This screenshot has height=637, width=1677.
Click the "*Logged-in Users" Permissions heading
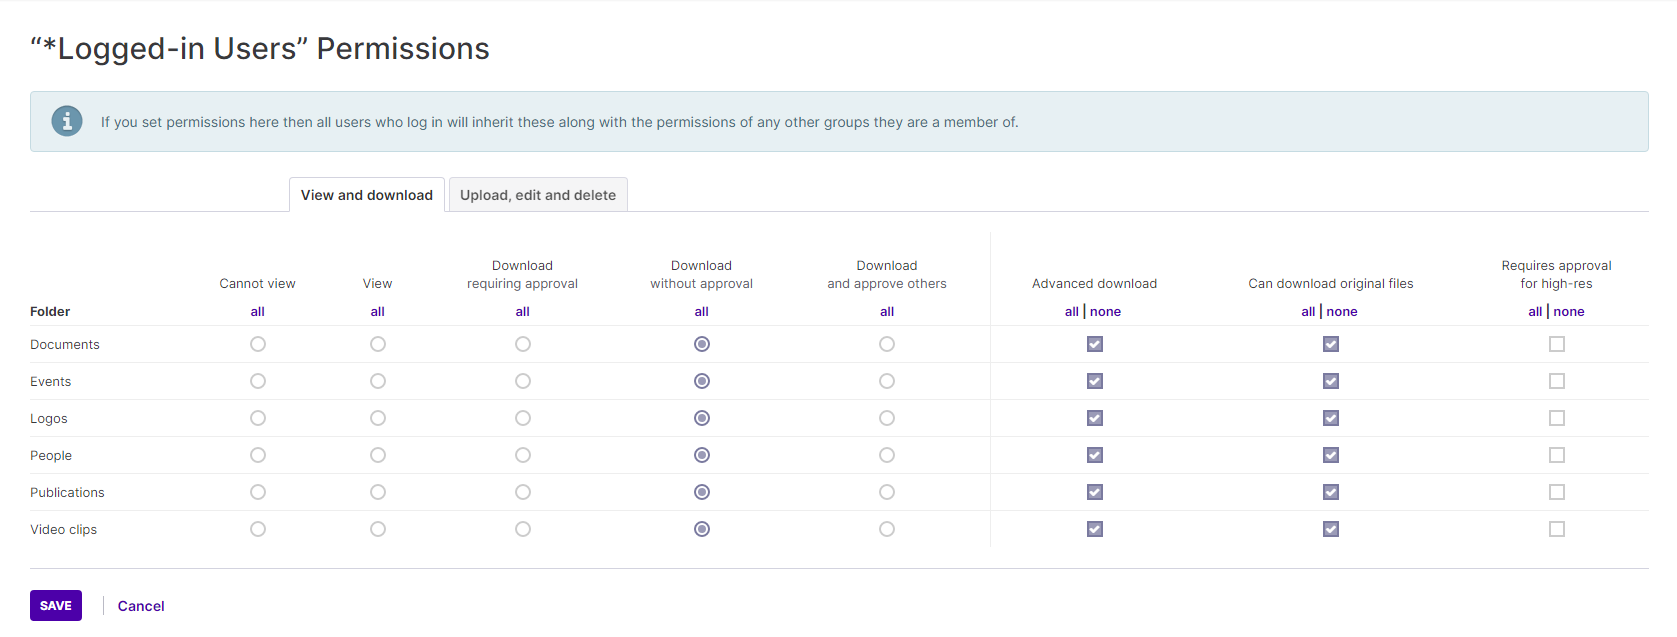(x=260, y=48)
